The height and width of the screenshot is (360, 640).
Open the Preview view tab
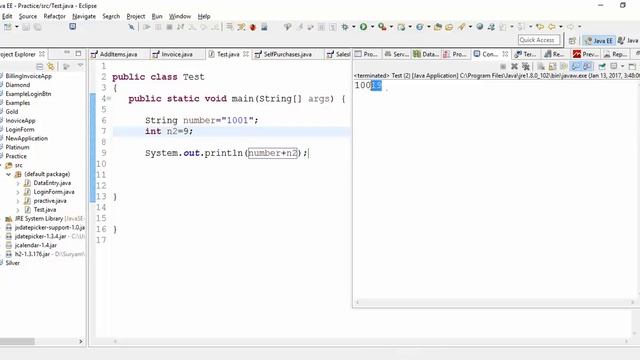coord(586,54)
